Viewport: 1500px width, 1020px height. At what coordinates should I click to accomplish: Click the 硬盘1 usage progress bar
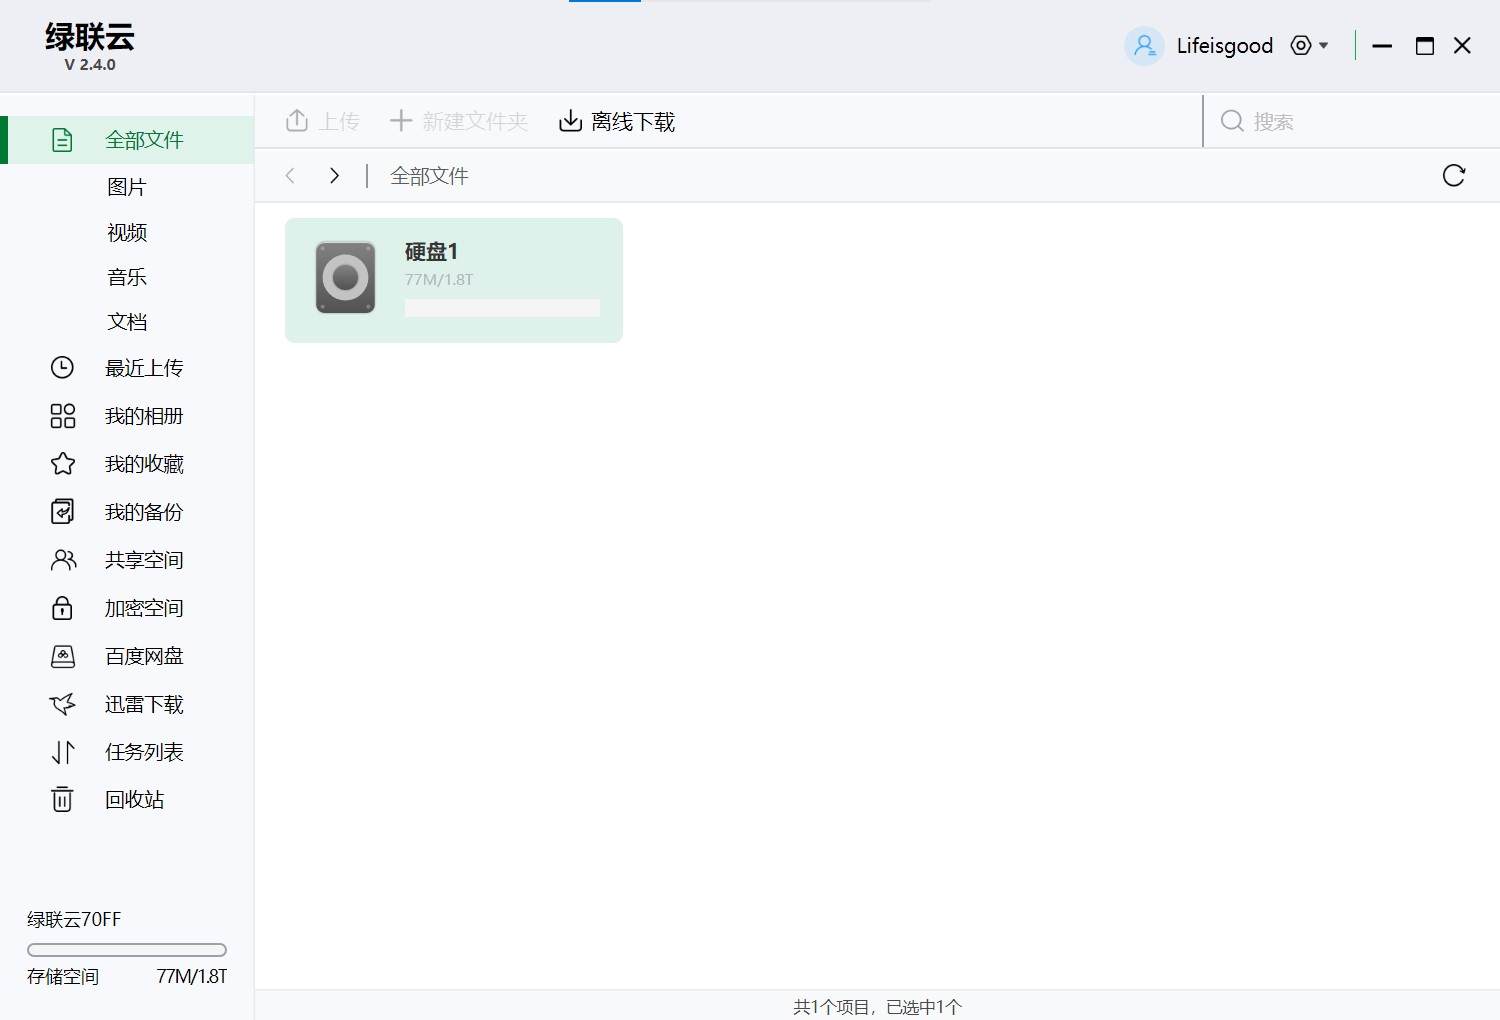[502, 308]
